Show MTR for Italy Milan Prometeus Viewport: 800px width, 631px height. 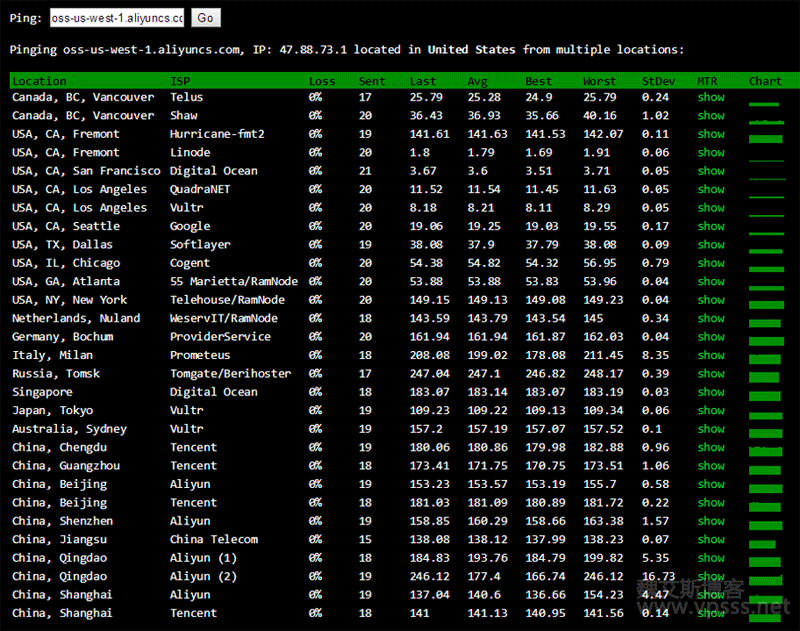tap(711, 355)
